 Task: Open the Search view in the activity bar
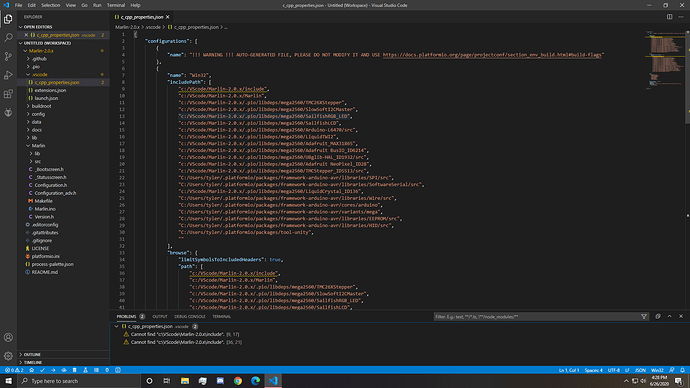pos(8,37)
